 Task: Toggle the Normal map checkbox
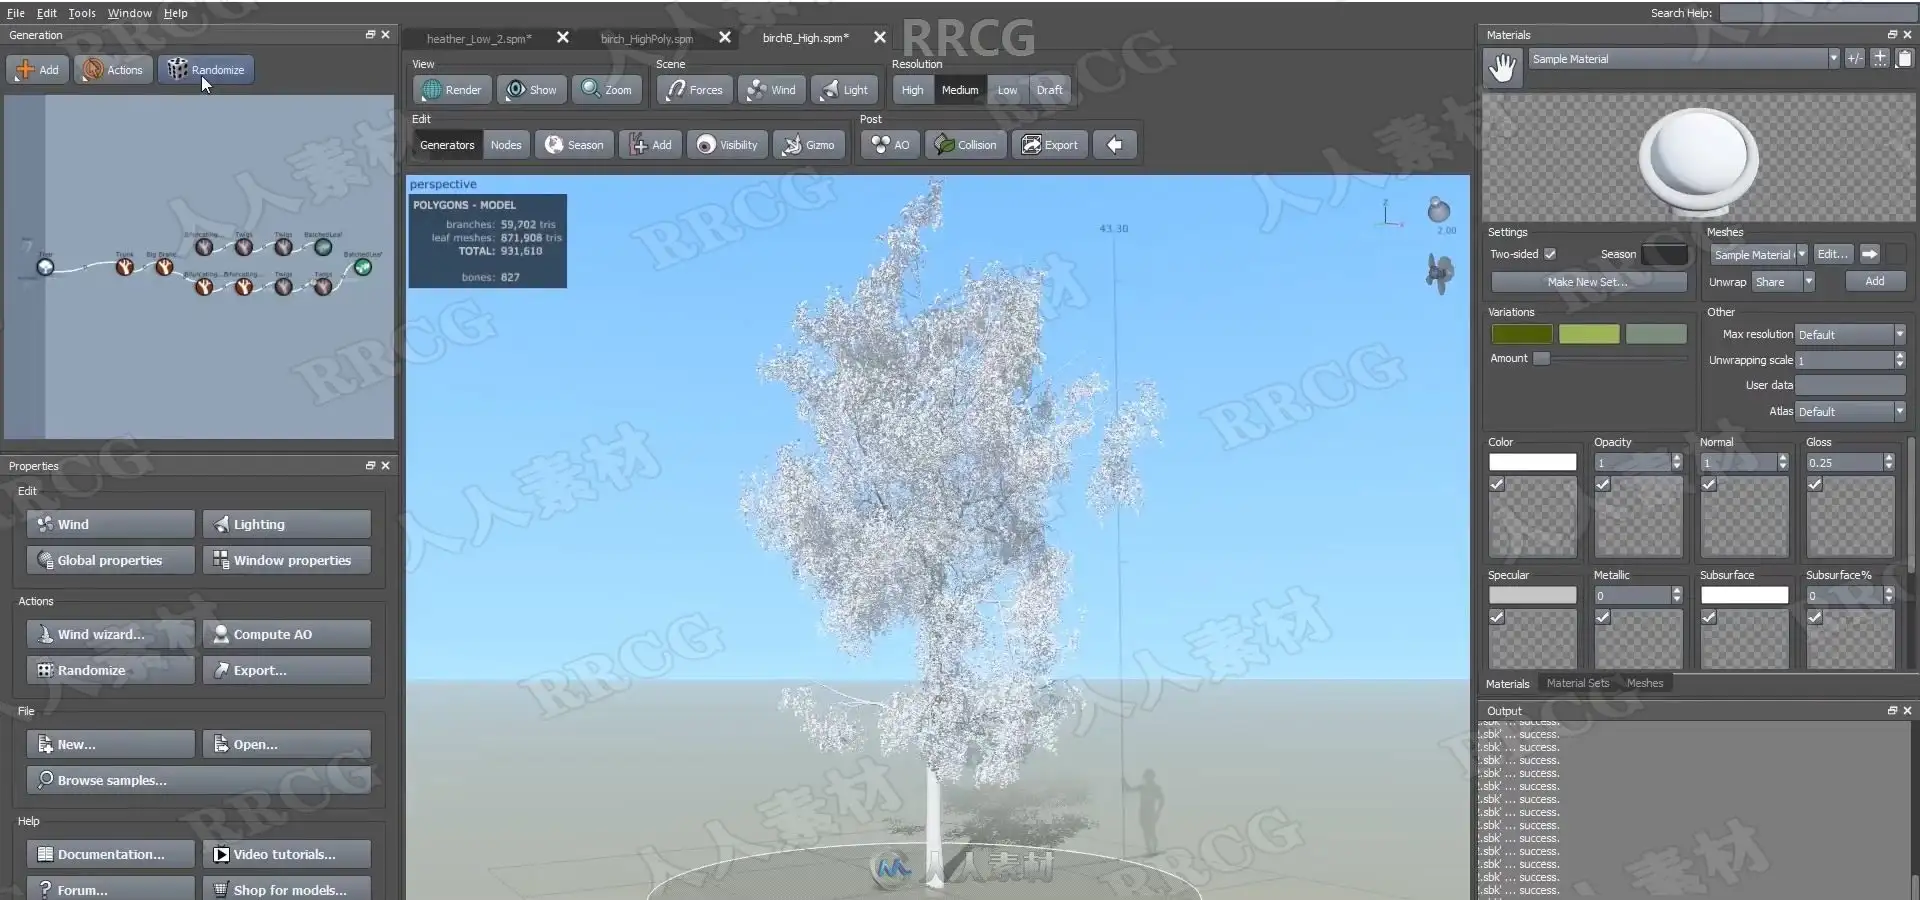coord(1709,484)
